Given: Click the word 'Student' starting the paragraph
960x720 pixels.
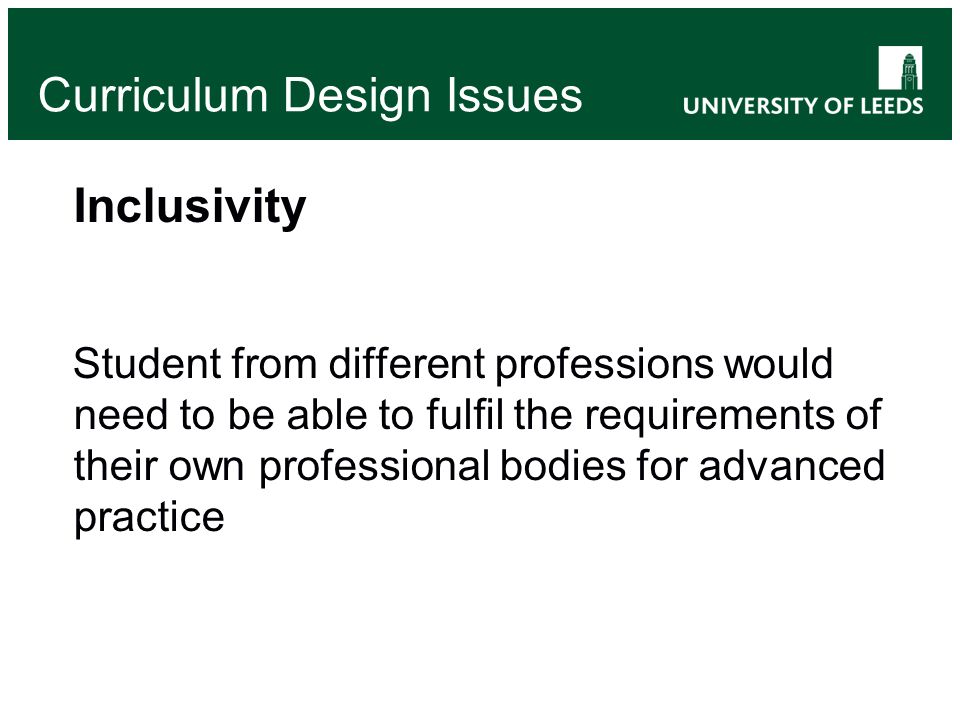Looking at the screenshot, I should point(147,364).
